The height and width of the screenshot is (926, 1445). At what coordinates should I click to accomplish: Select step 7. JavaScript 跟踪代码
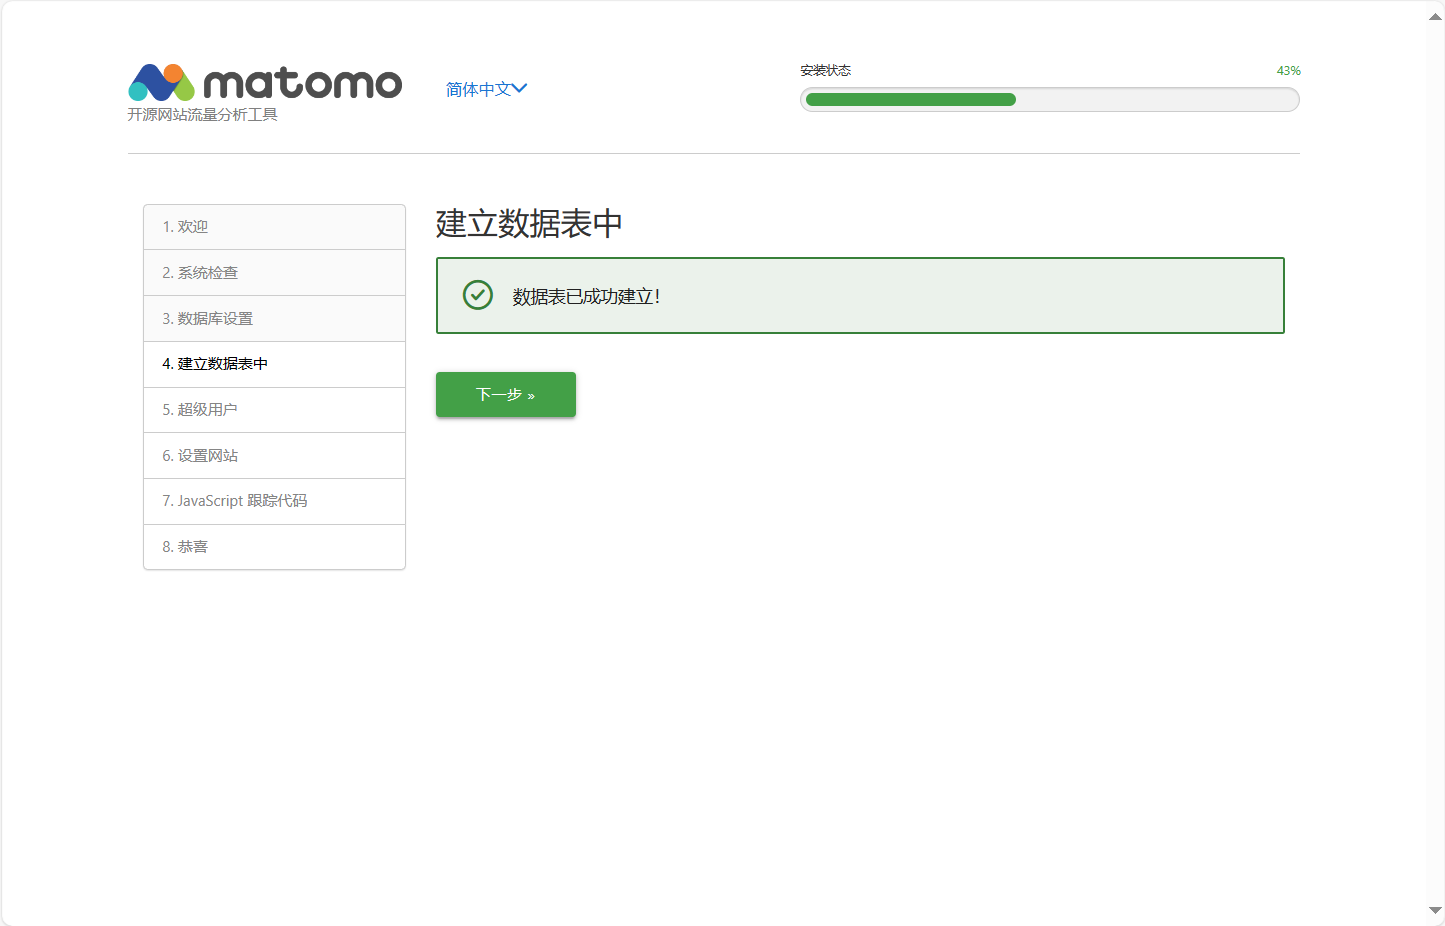pyautogui.click(x=274, y=501)
